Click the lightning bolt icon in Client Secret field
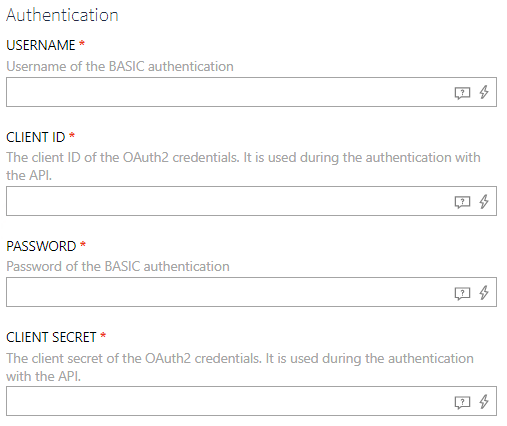This screenshot has width=507, height=426. click(x=484, y=401)
